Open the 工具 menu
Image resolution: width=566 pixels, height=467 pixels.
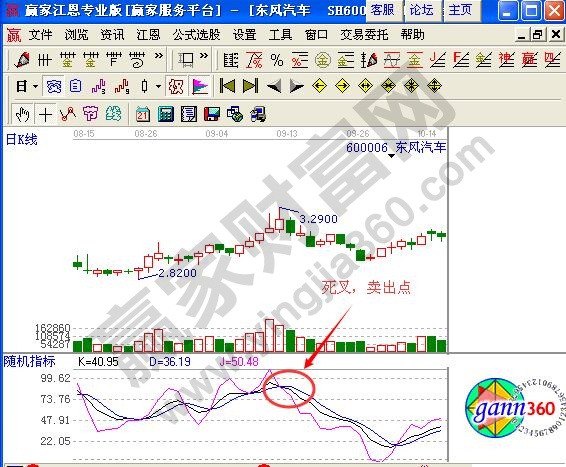tap(280, 35)
